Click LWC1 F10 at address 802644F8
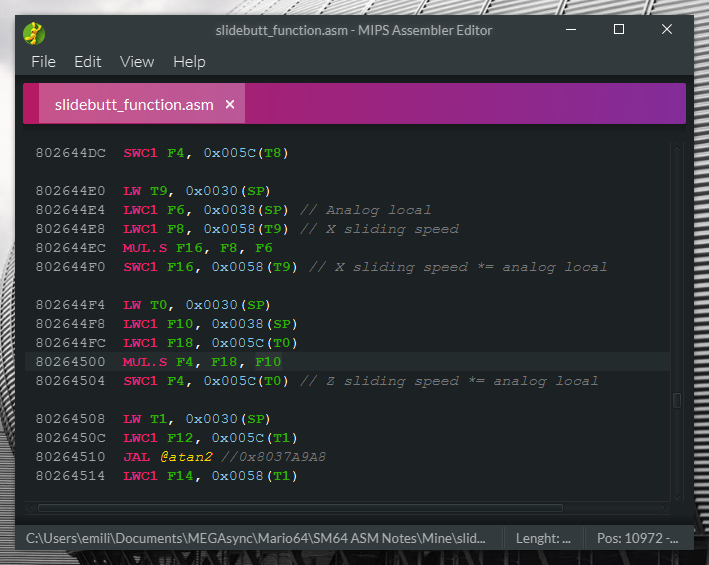This screenshot has height=565, width=709. pos(158,324)
